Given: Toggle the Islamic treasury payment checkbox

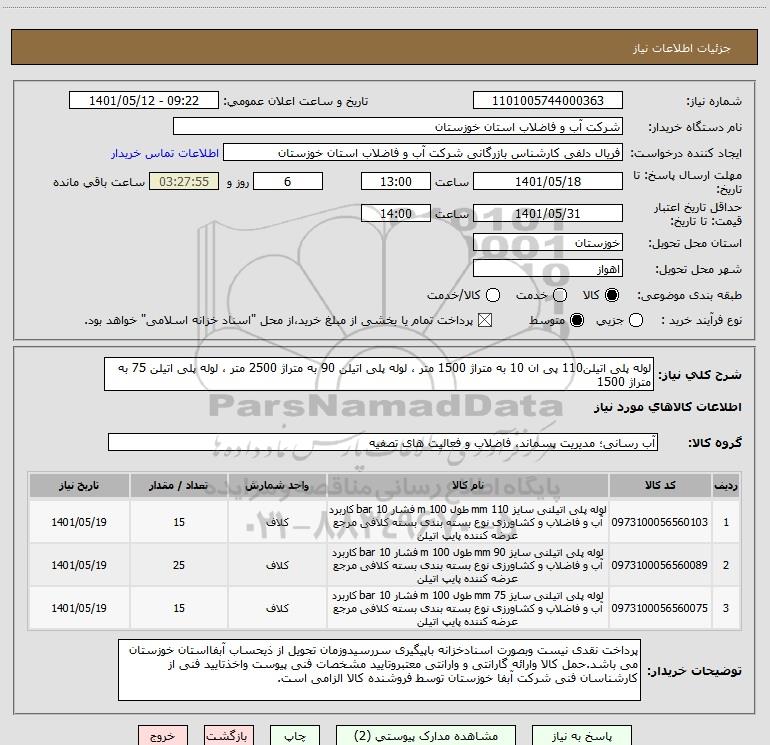Looking at the screenshot, I should click(485, 320).
